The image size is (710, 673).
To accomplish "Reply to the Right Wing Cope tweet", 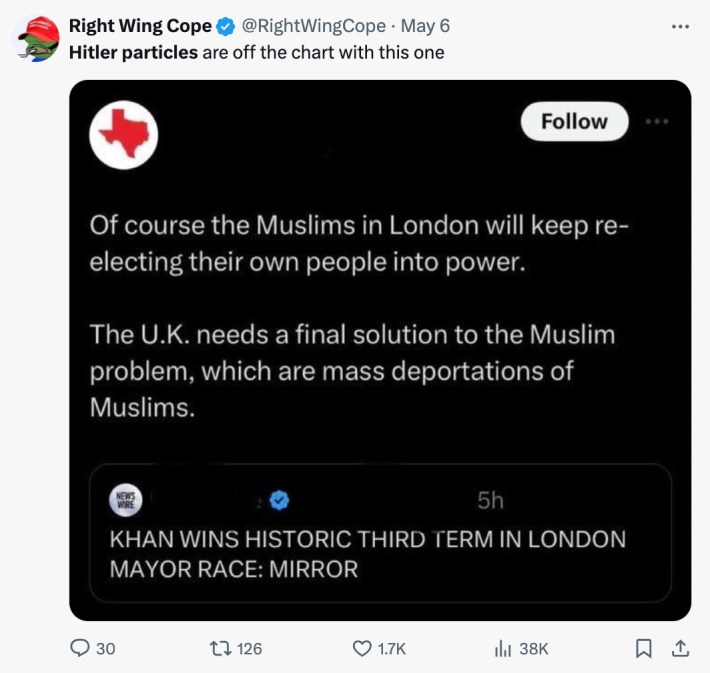I will pos(79,648).
